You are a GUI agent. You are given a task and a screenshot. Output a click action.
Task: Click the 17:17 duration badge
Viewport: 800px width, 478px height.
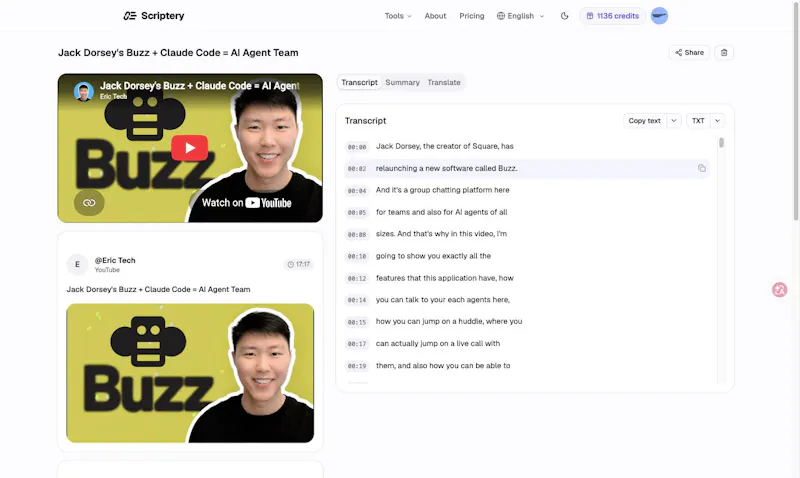click(298, 264)
